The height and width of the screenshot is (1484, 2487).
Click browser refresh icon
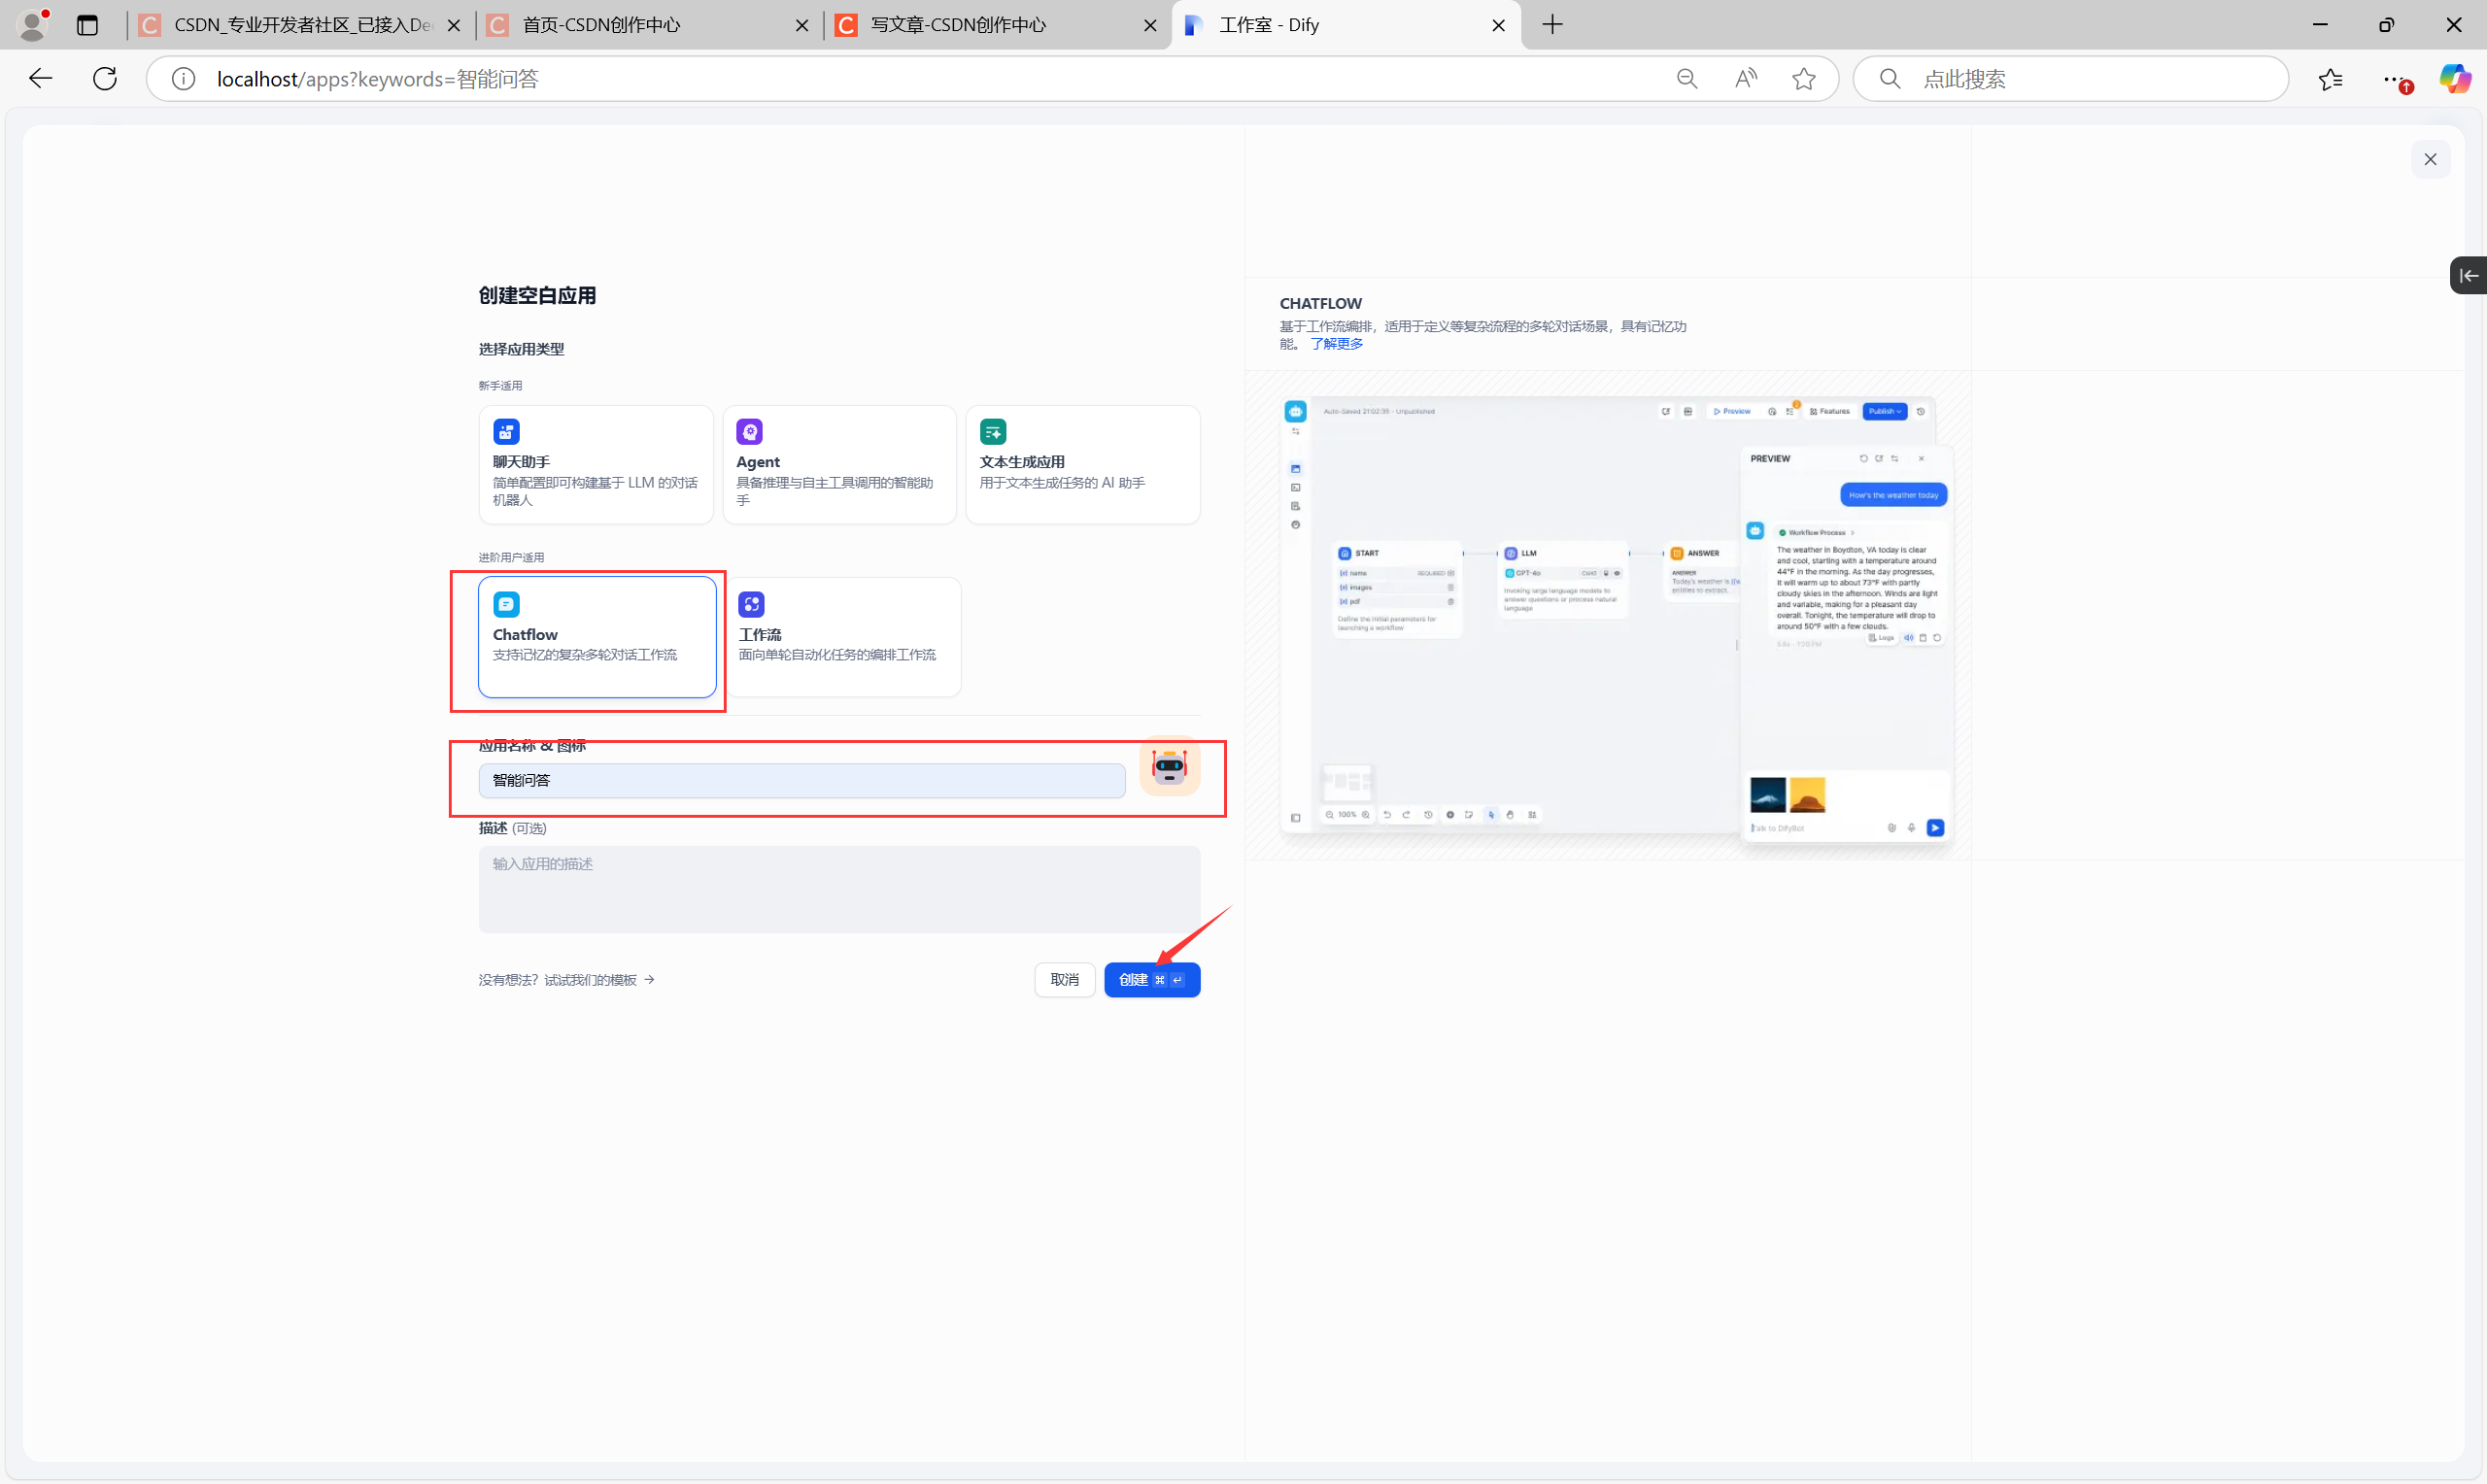pos(105,79)
